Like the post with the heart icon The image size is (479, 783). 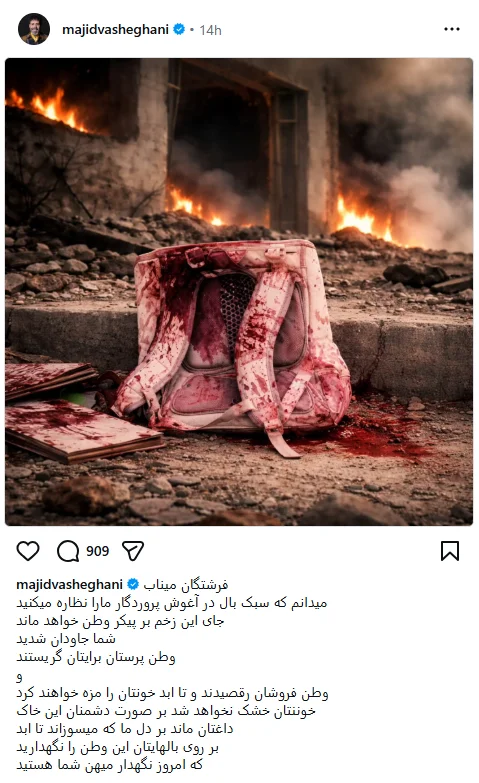28,551
